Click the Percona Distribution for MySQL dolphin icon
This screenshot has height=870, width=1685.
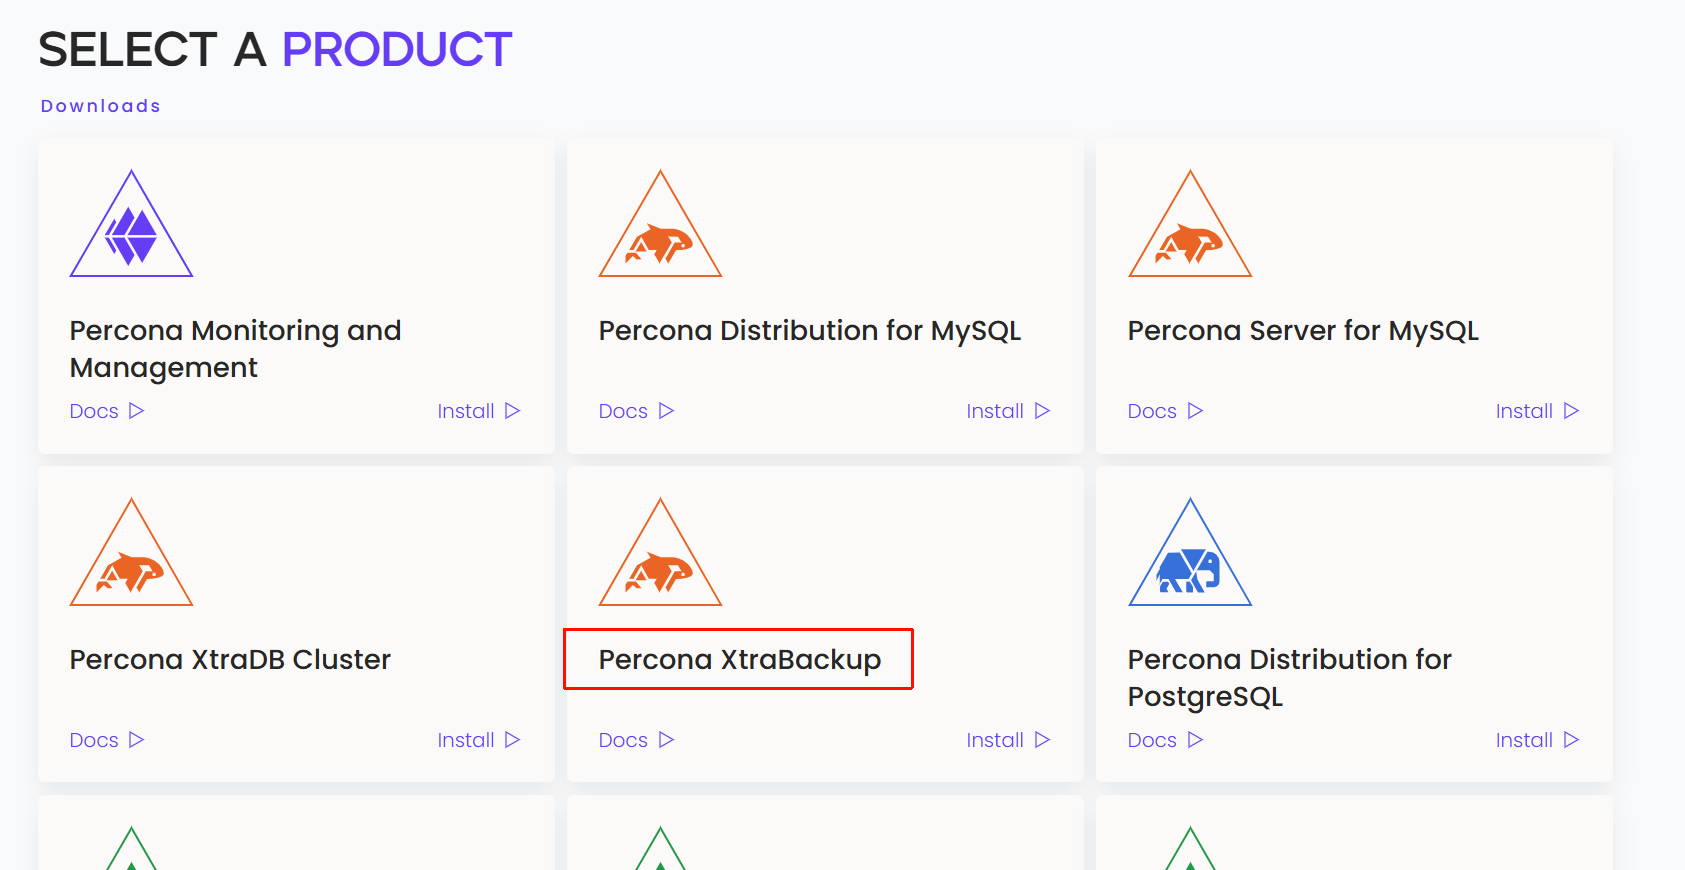pos(660,223)
